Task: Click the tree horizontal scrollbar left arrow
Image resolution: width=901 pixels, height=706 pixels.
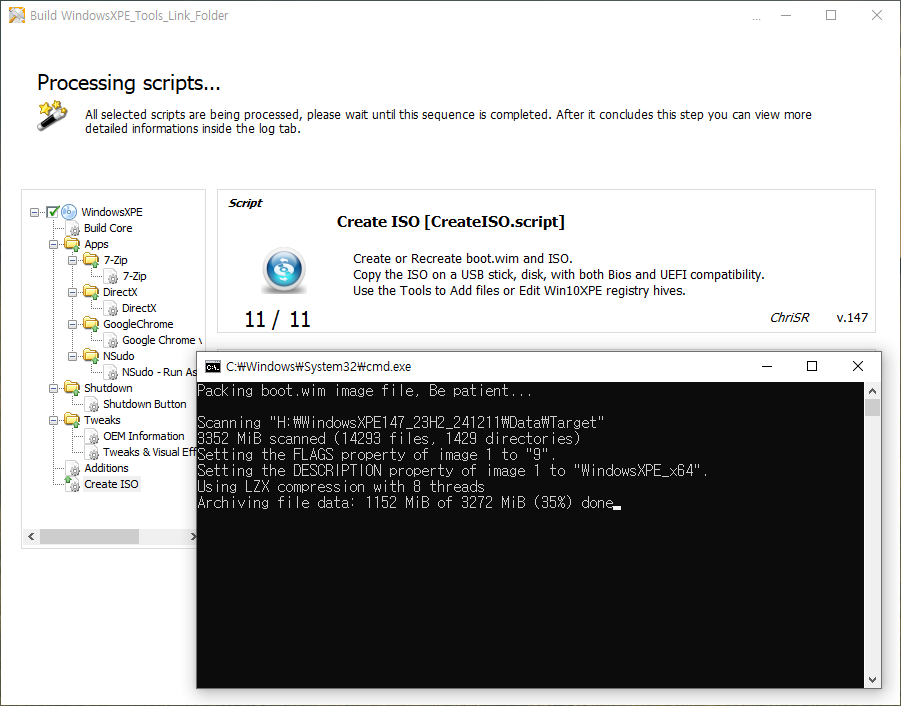Action: click(32, 537)
